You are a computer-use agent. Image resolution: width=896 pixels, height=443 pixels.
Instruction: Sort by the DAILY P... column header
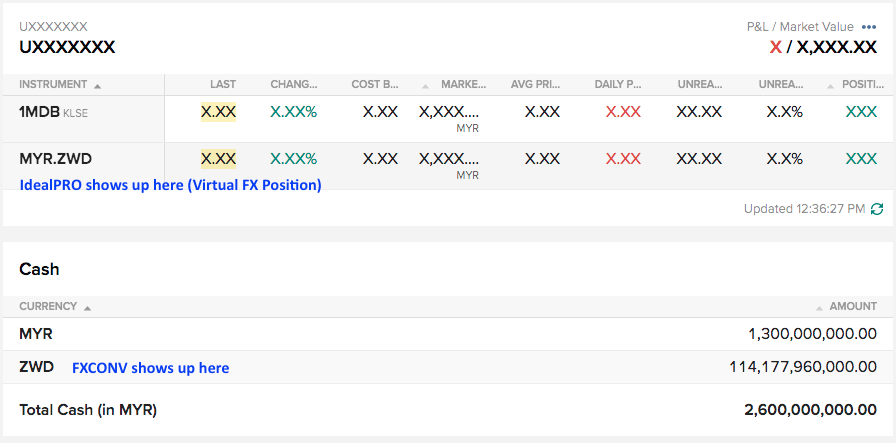[618, 85]
